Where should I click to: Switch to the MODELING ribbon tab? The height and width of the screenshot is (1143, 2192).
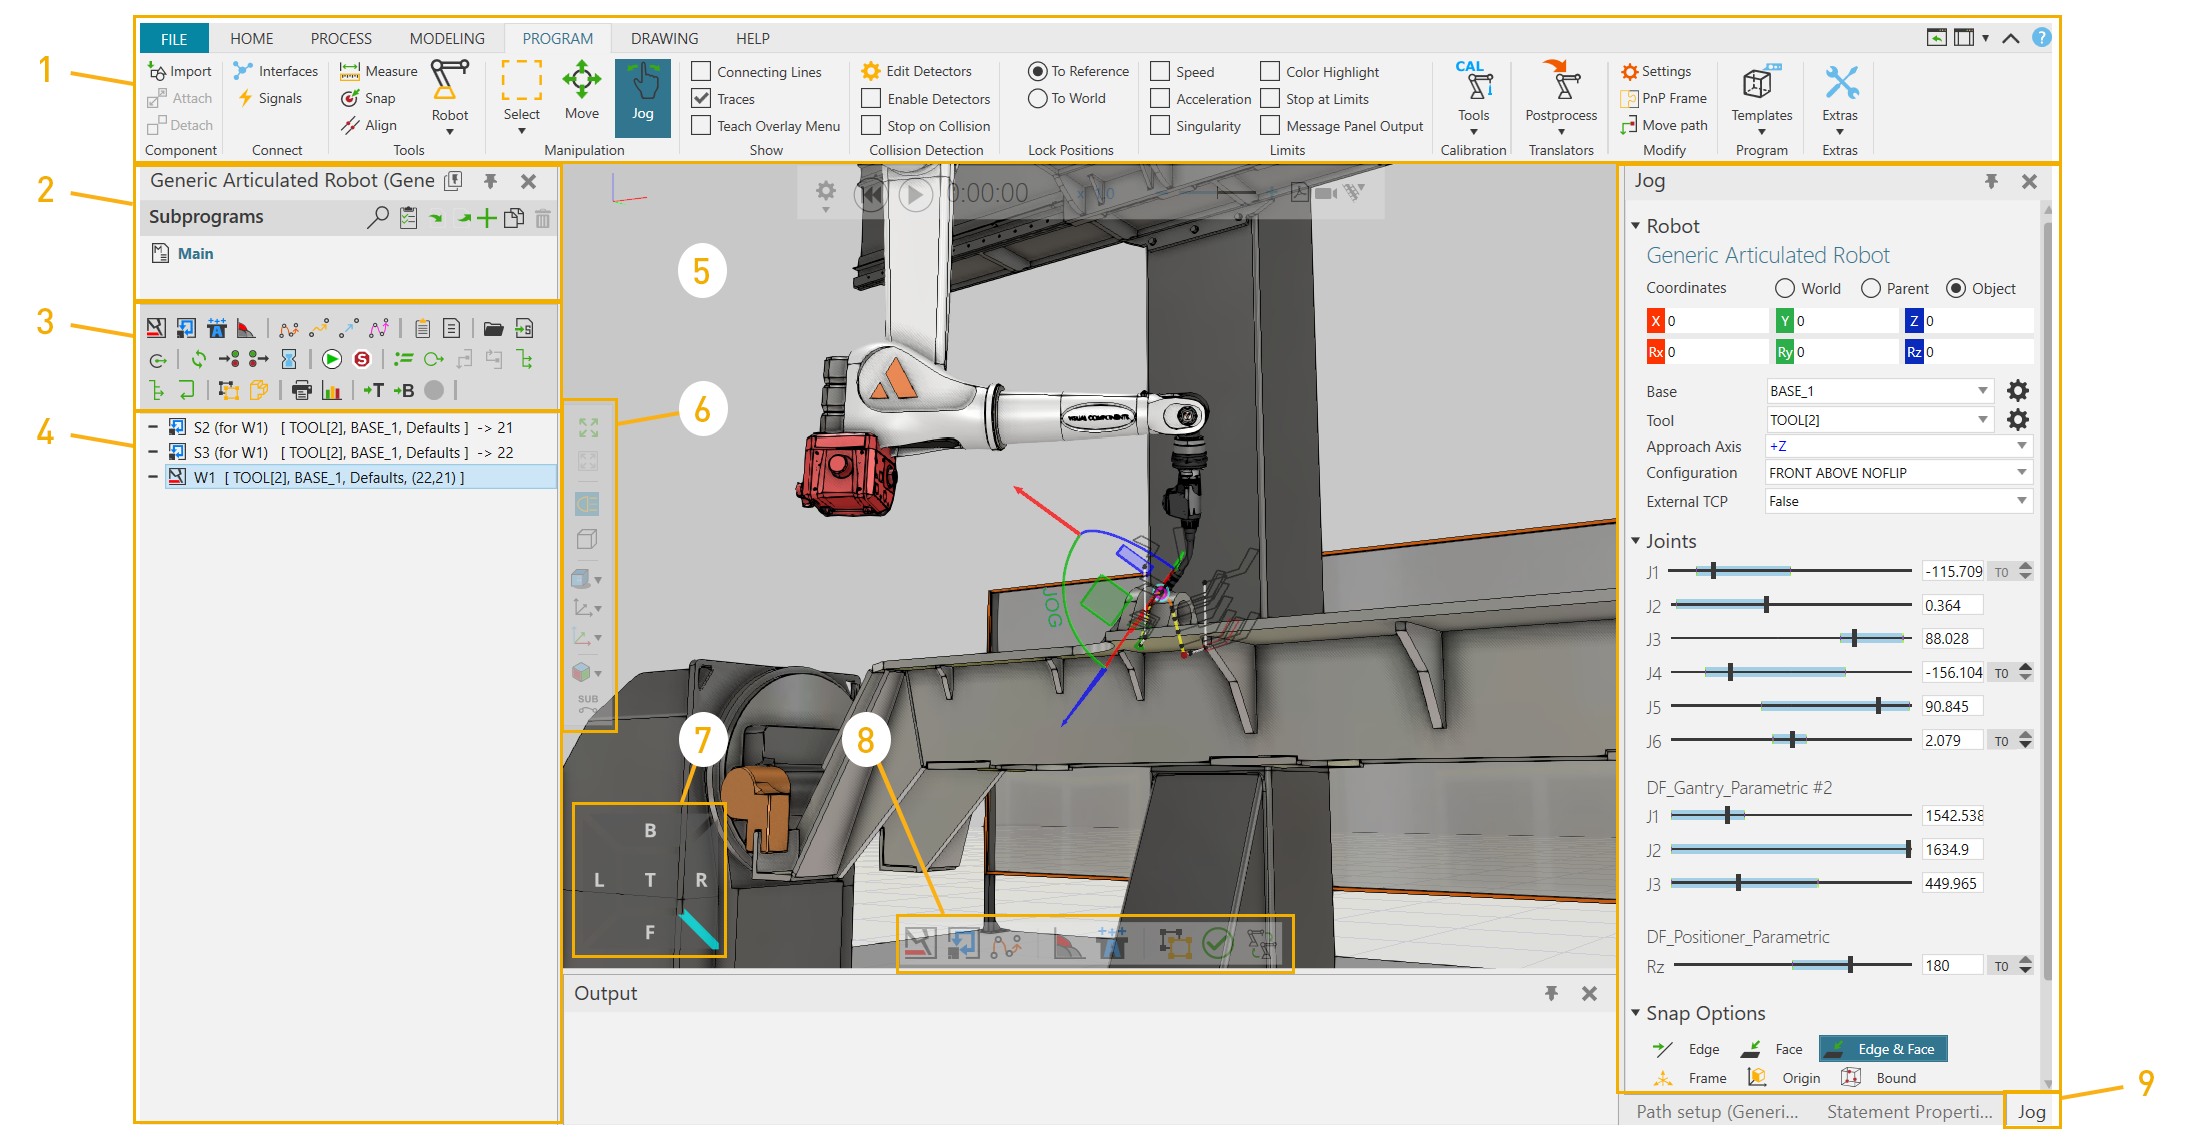pos(446,38)
